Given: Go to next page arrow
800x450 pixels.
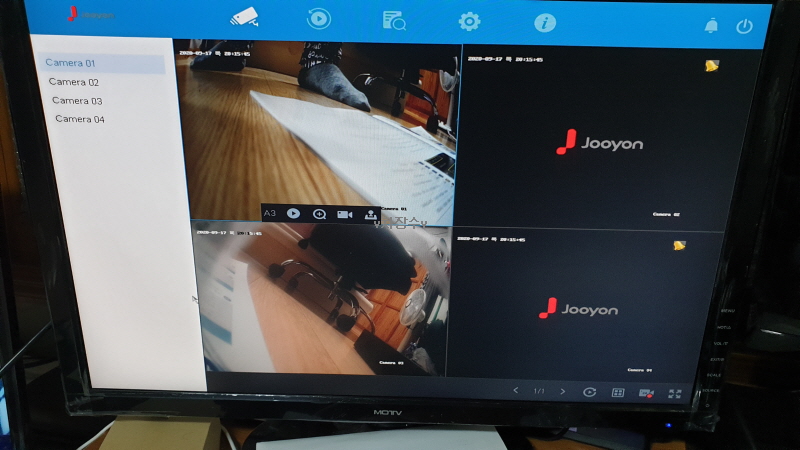Looking at the screenshot, I should pos(562,391).
